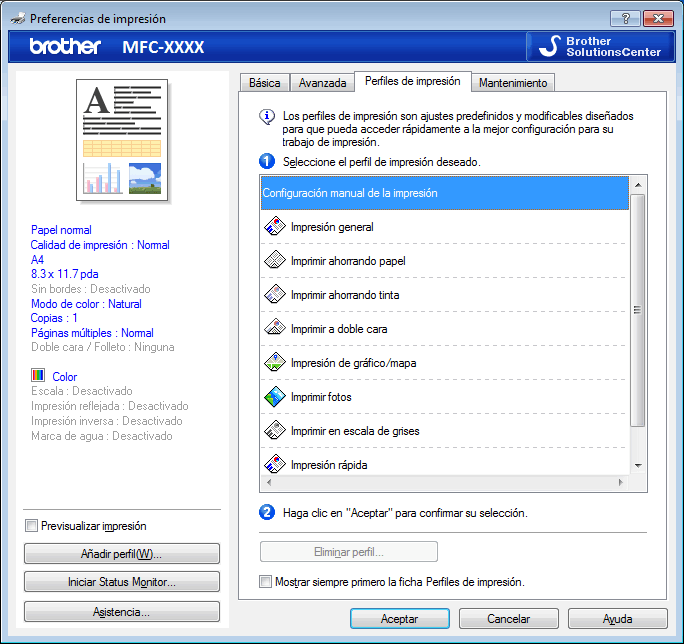Confirm with the Aceptar button
Screen dimensions: 684x644
[x=400, y=619]
